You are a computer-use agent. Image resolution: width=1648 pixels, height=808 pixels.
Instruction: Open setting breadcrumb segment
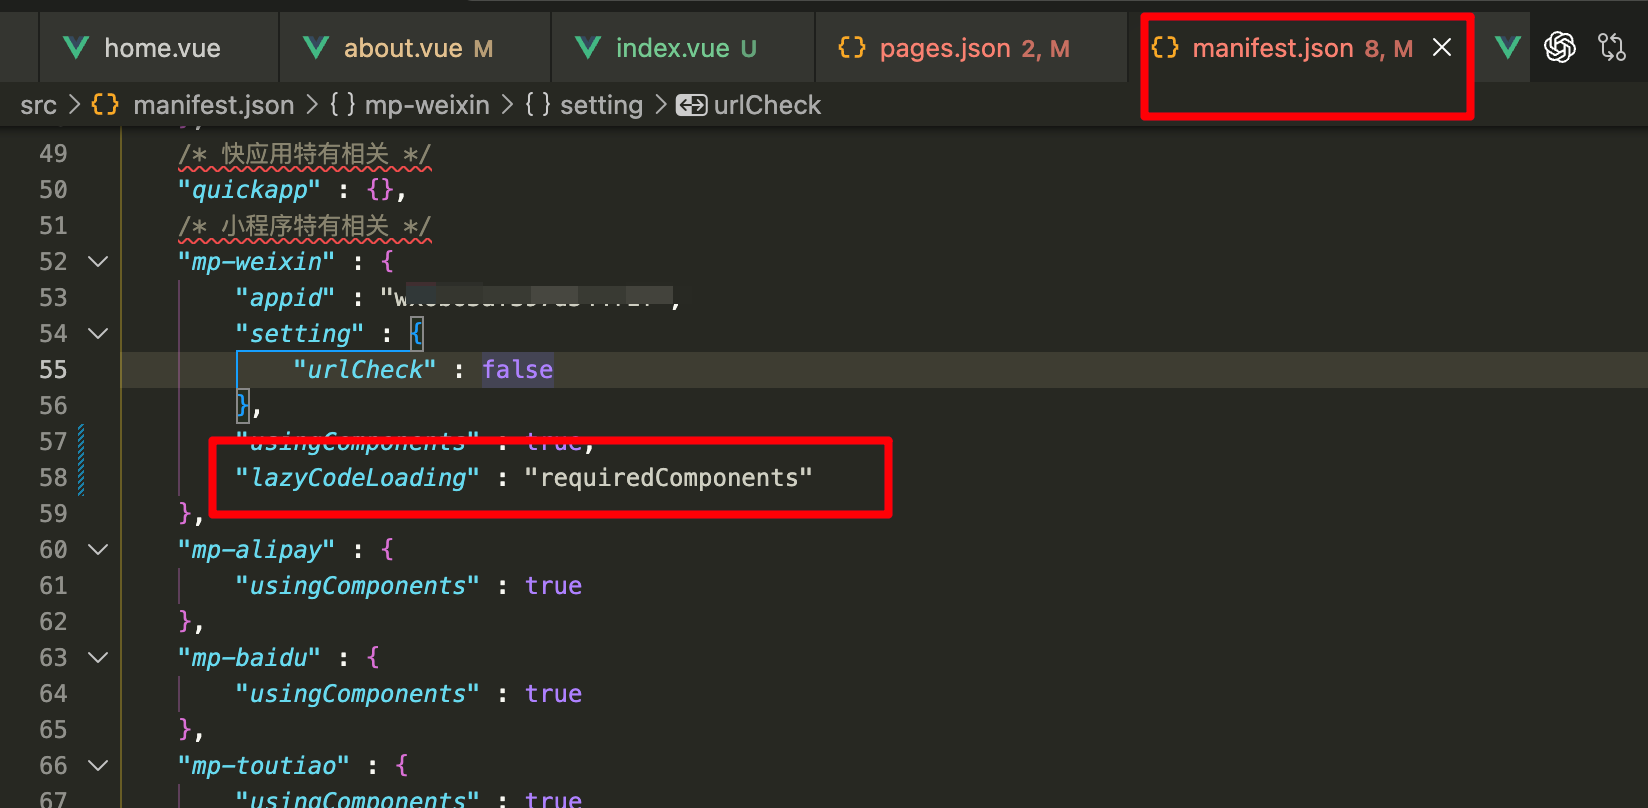(600, 105)
